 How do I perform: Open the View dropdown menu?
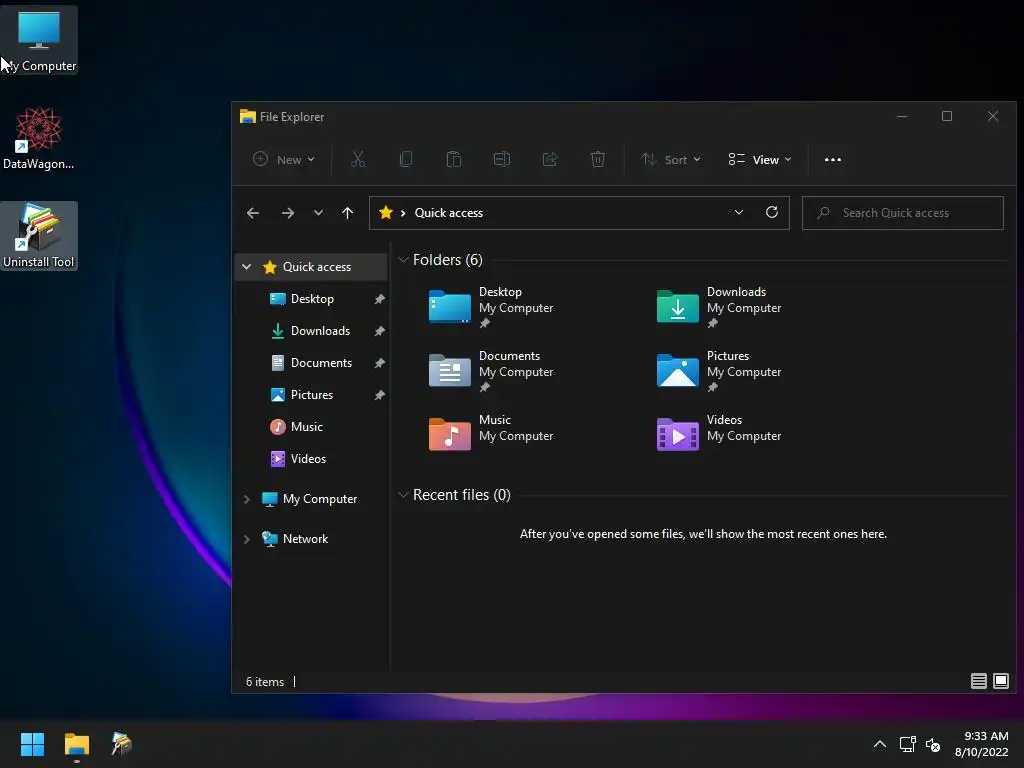(760, 159)
